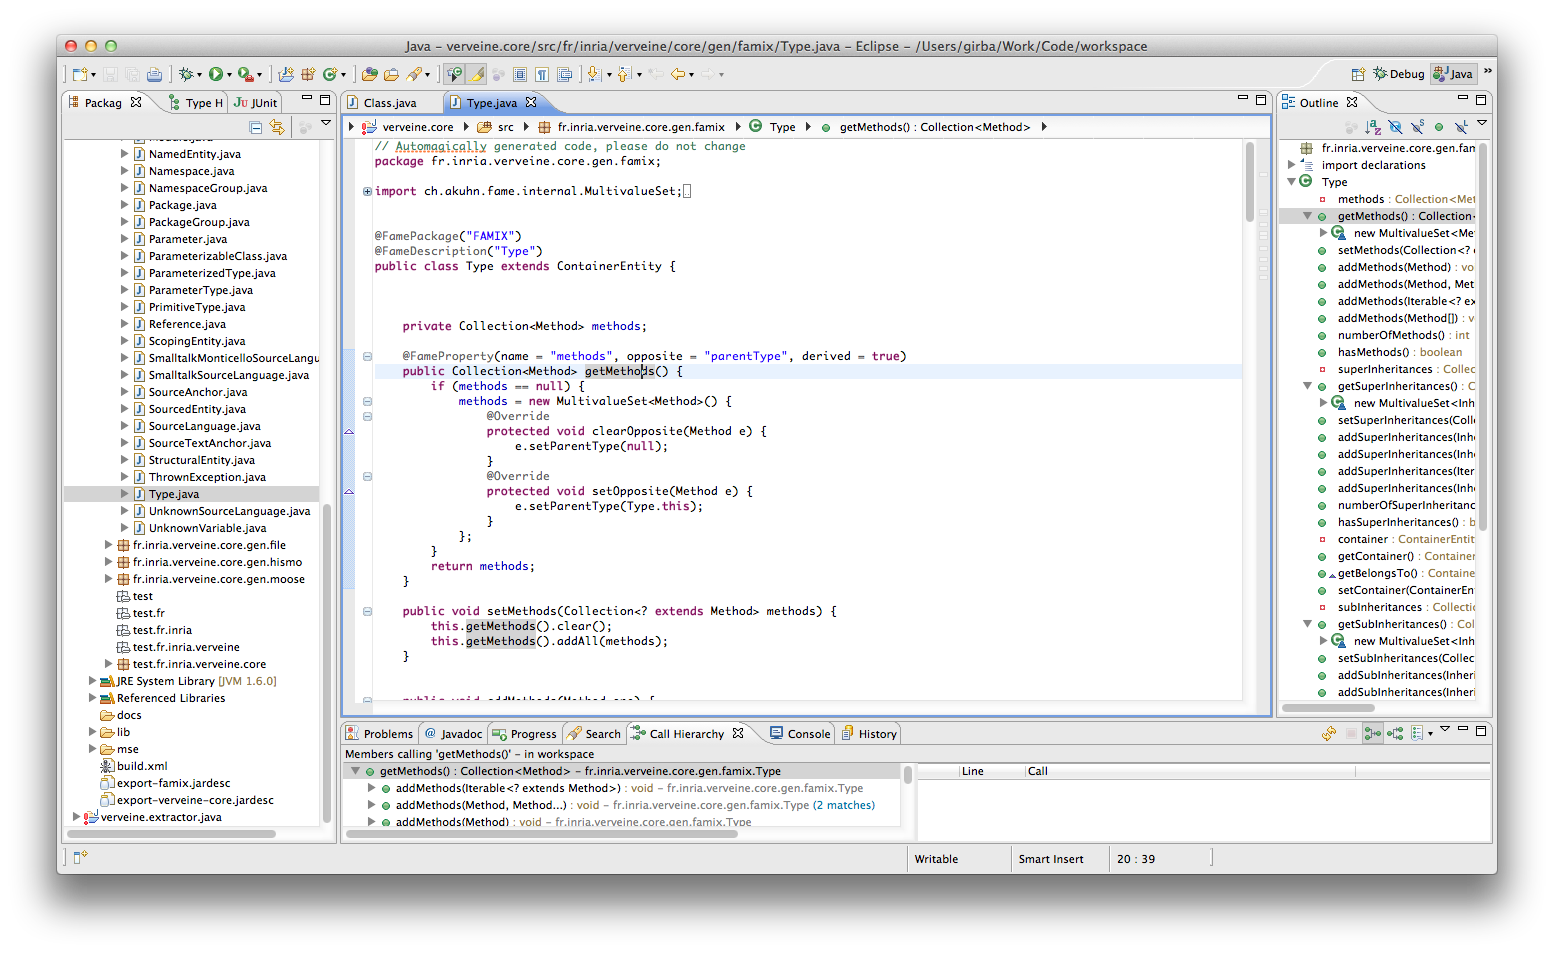Open the Type Hierarchy tab
This screenshot has height=953, width=1554.
click(196, 103)
